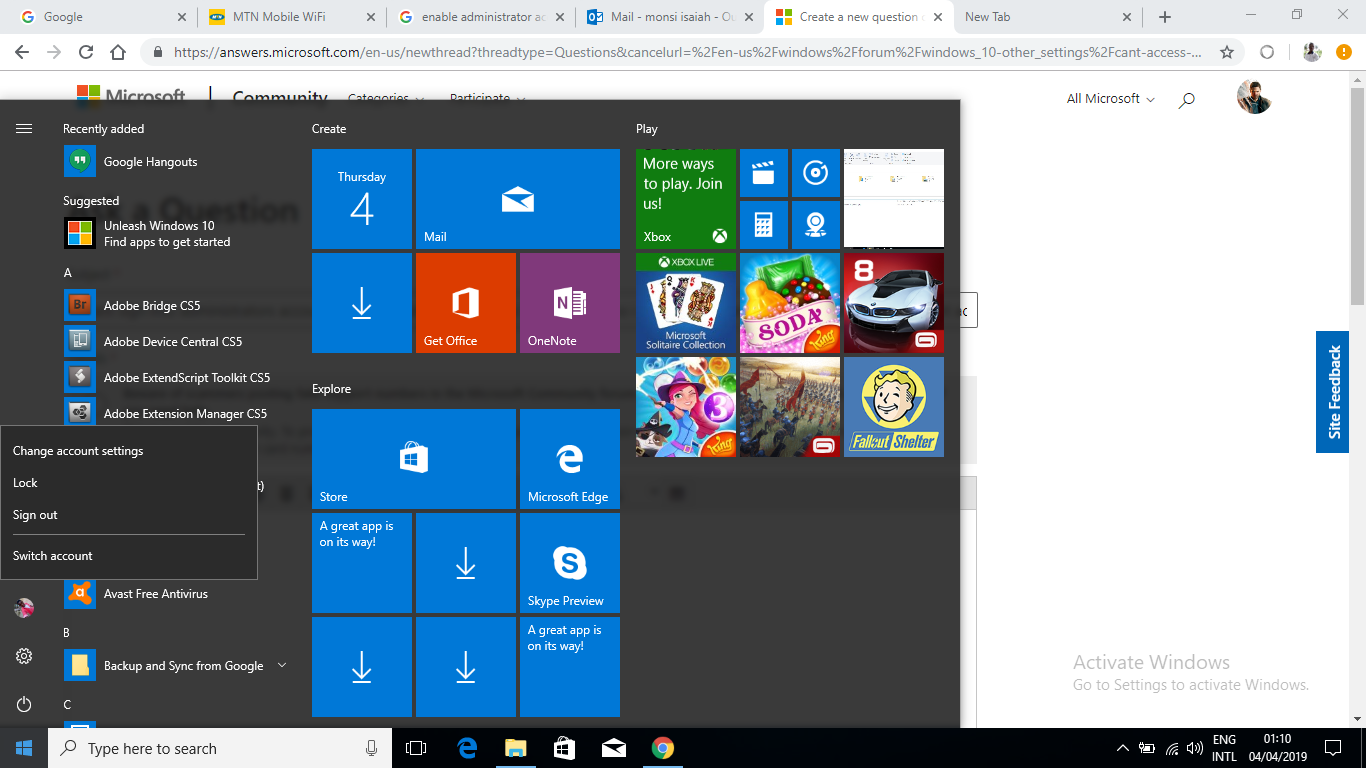Open the Mail tile
The width and height of the screenshot is (1366, 768).
(517, 199)
